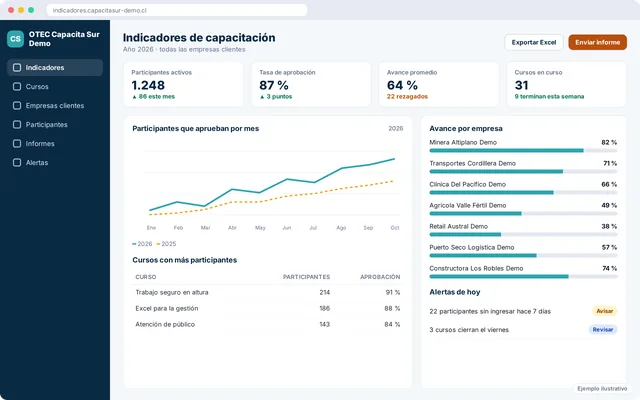The image size is (640, 400).
Task: Click the 'Oct' month label on chart
Action: click(x=395, y=228)
